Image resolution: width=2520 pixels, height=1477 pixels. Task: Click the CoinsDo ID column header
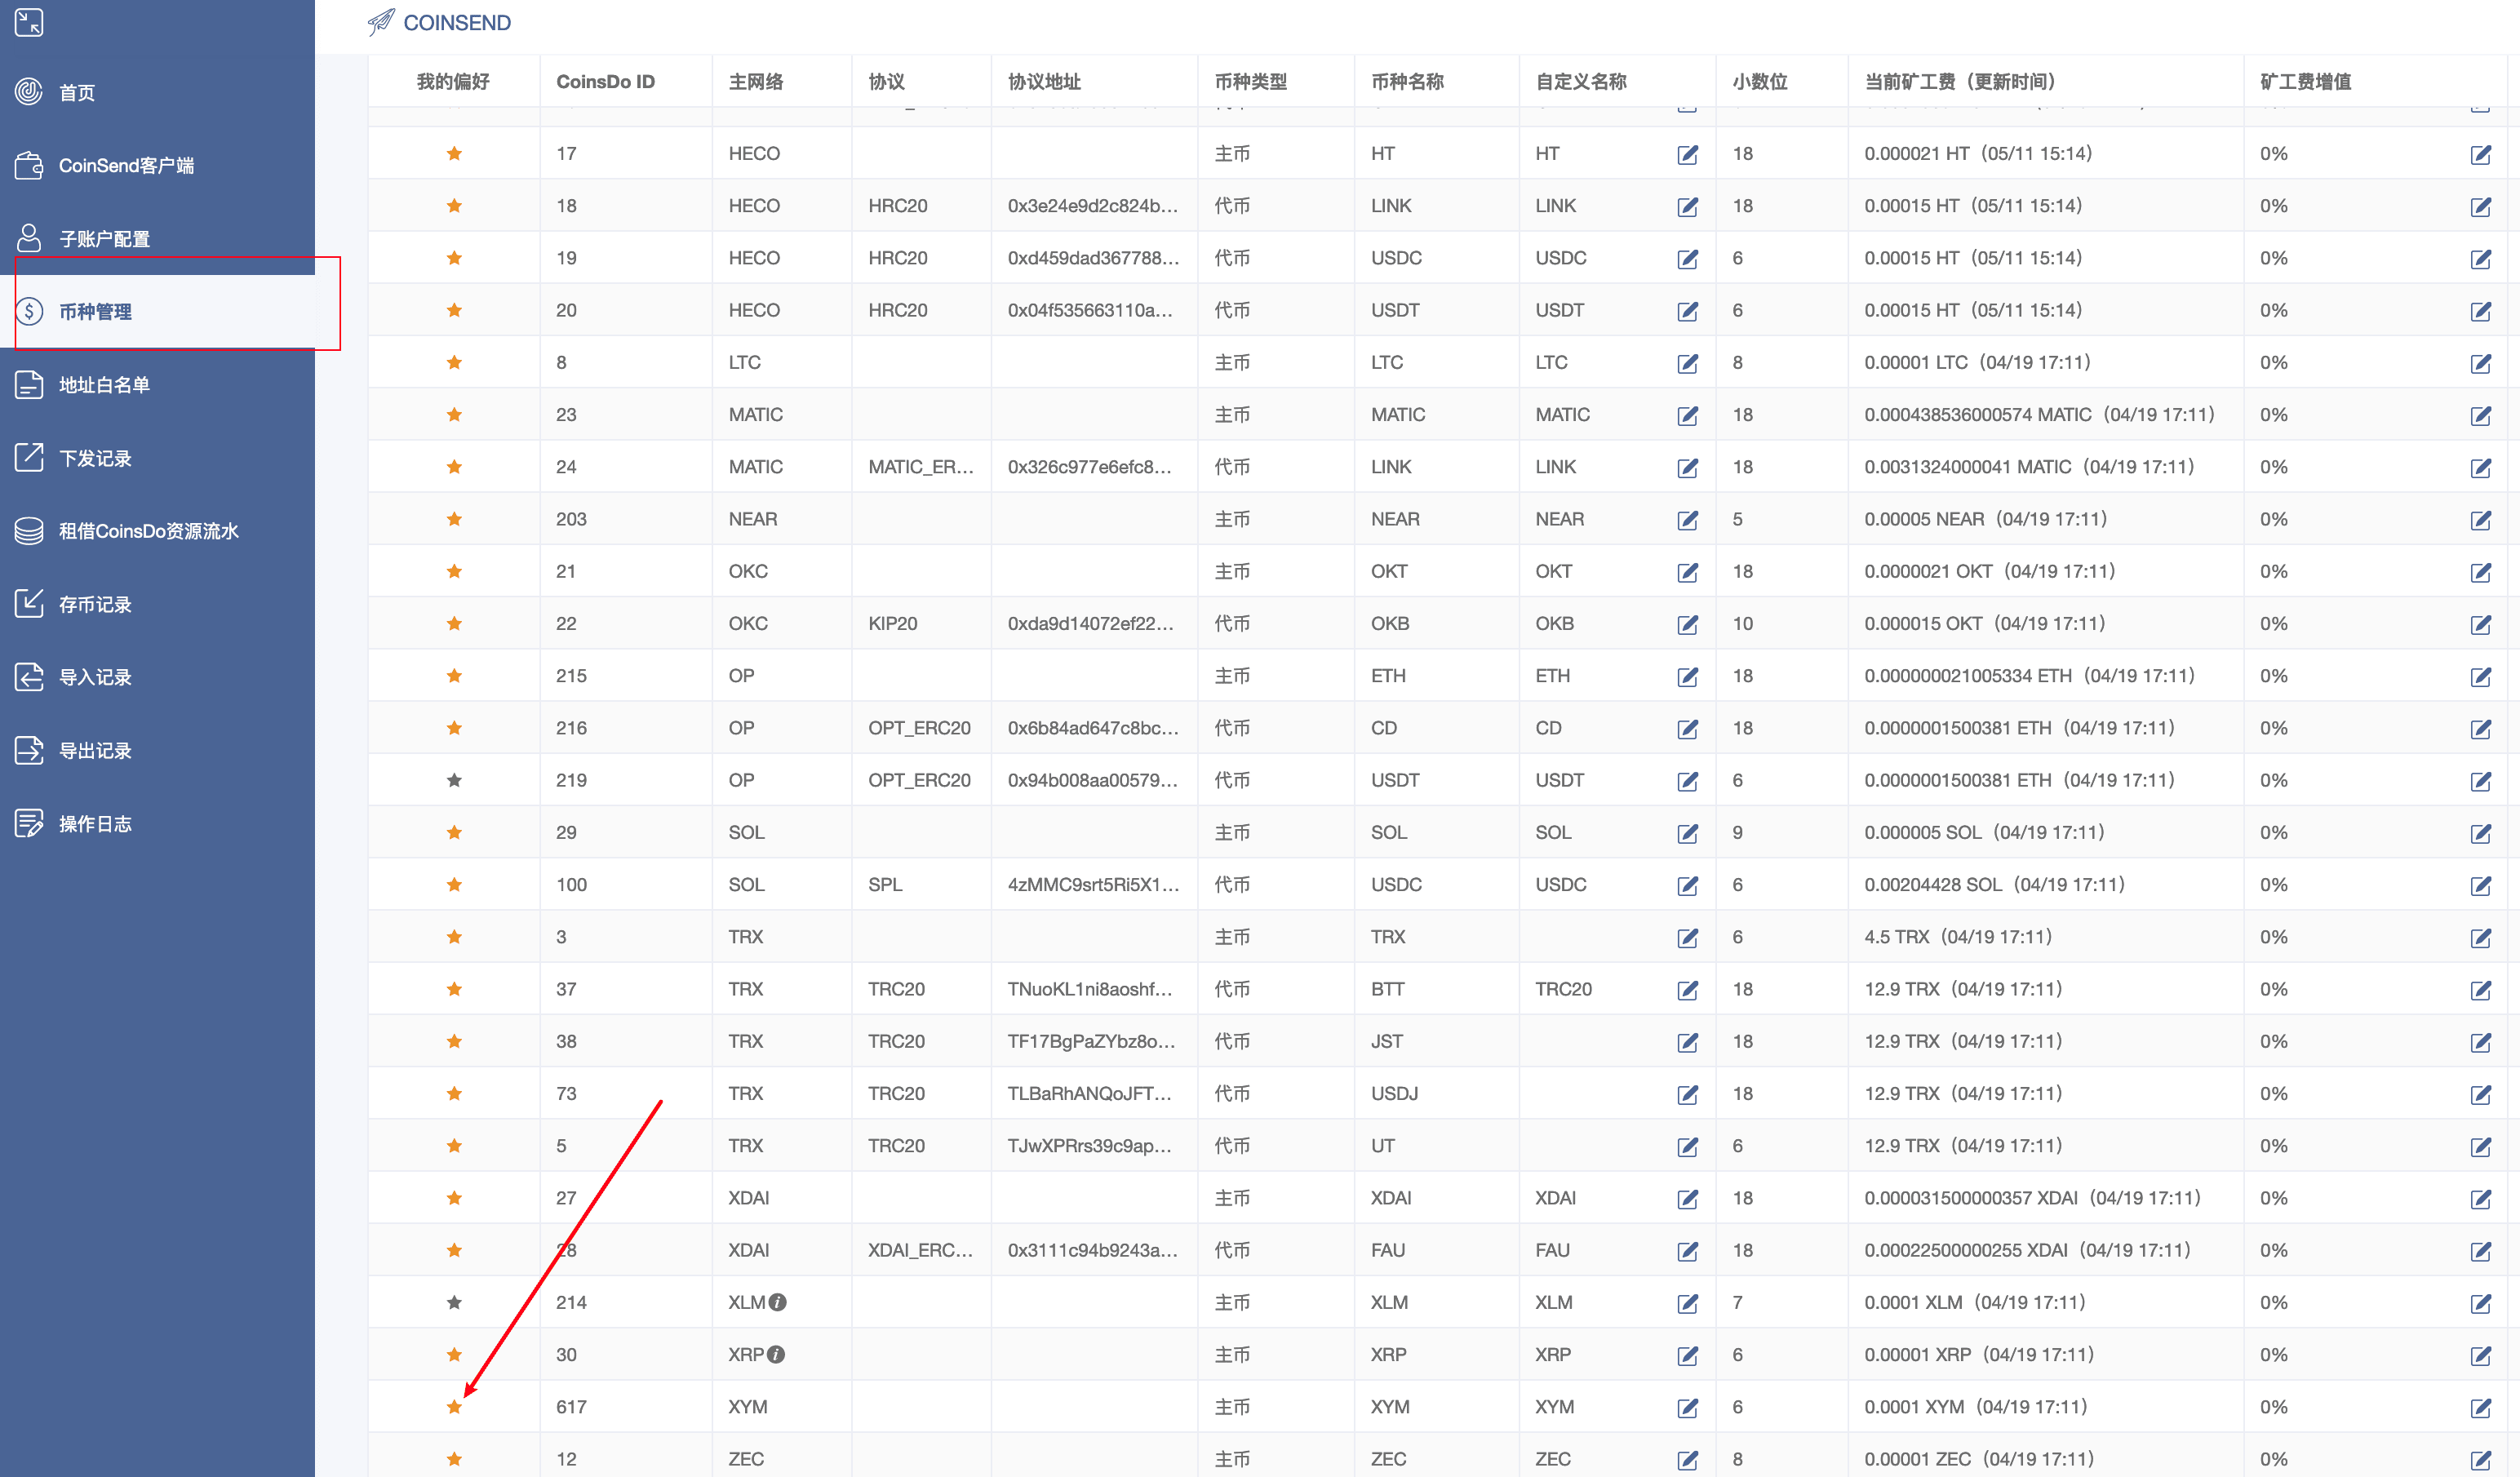coord(605,81)
